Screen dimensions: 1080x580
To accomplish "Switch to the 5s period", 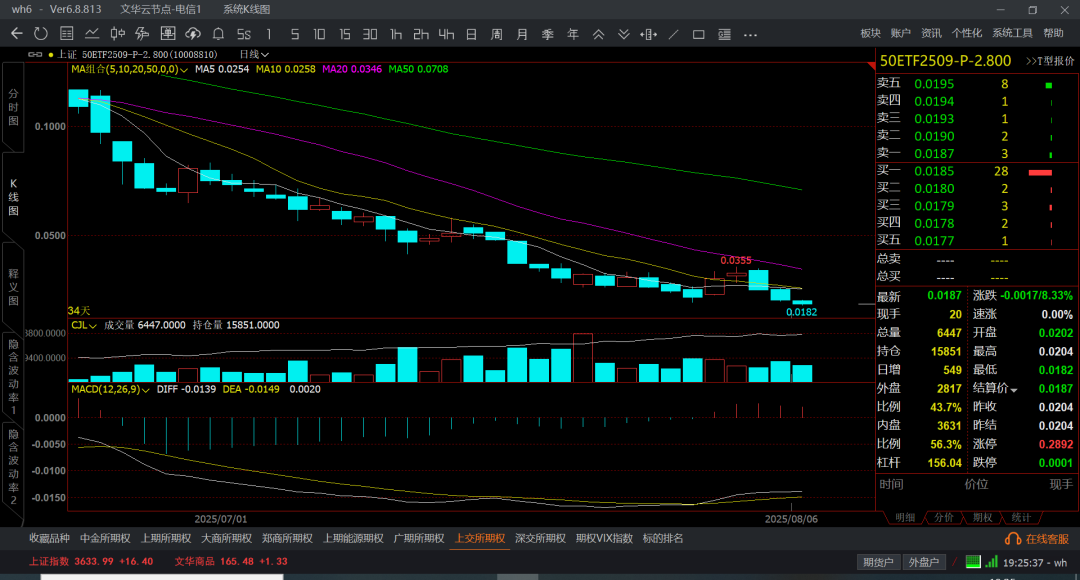I will [243, 34].
